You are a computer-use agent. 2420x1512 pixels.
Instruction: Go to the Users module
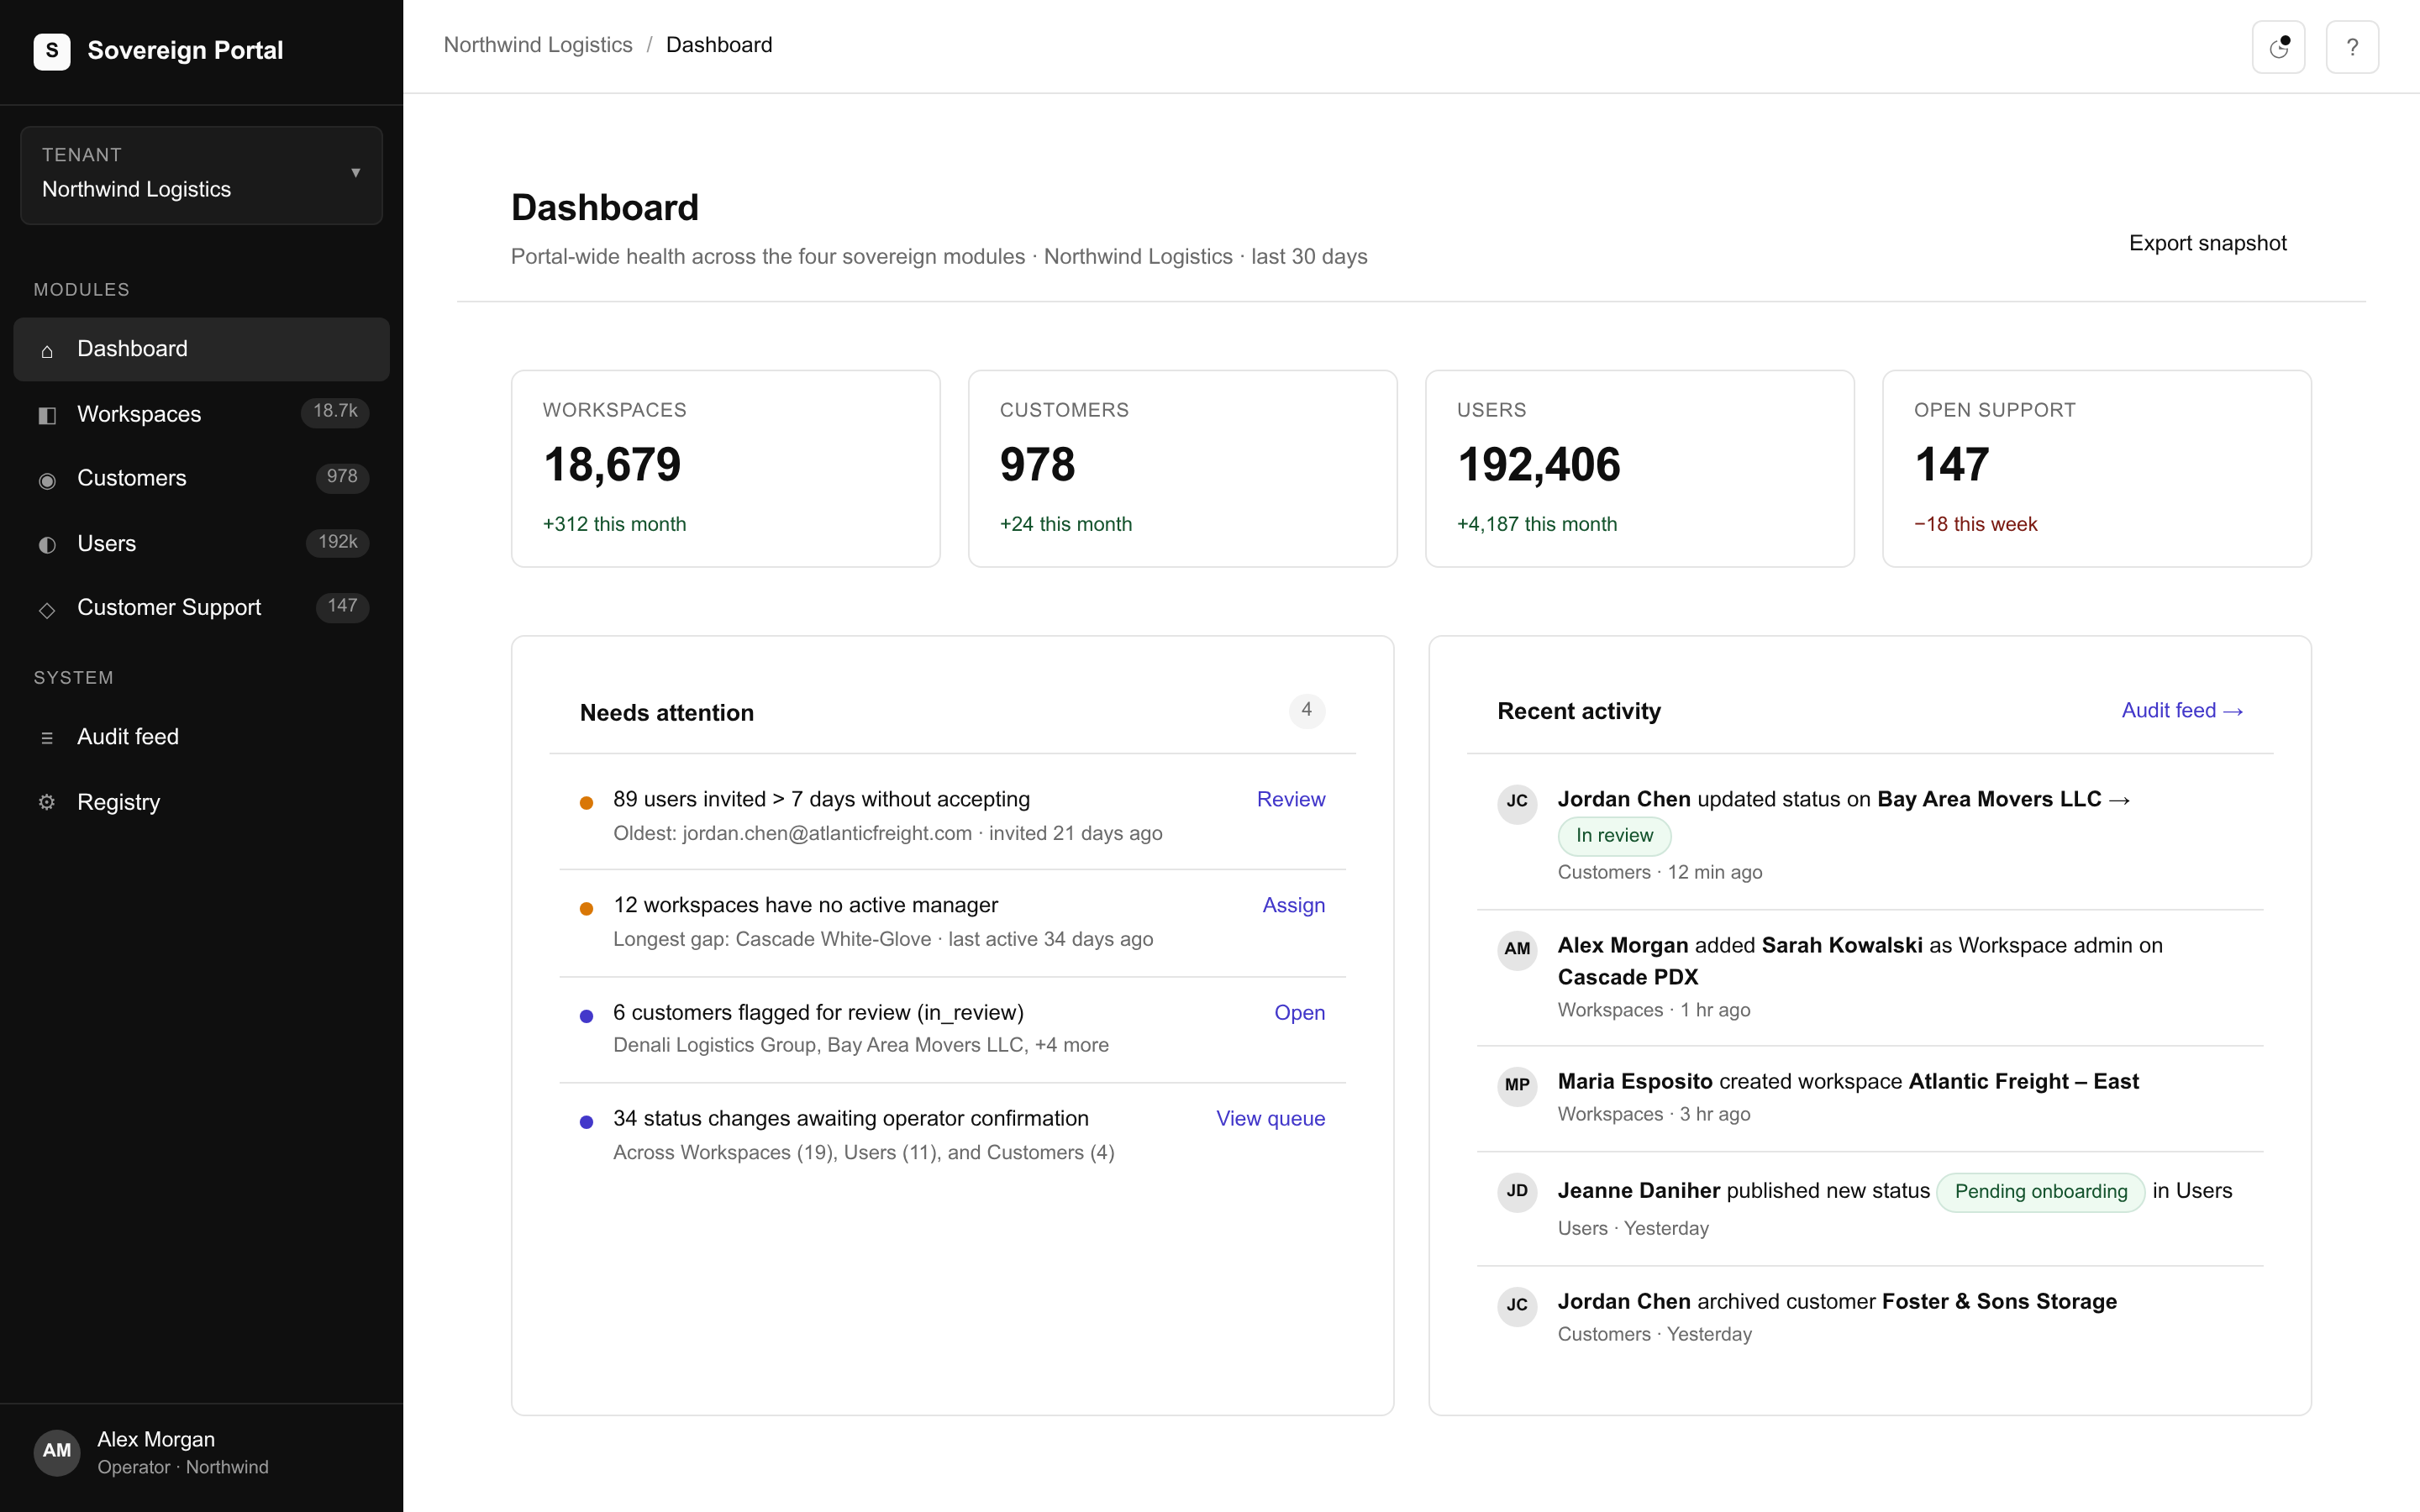(201, 544)
